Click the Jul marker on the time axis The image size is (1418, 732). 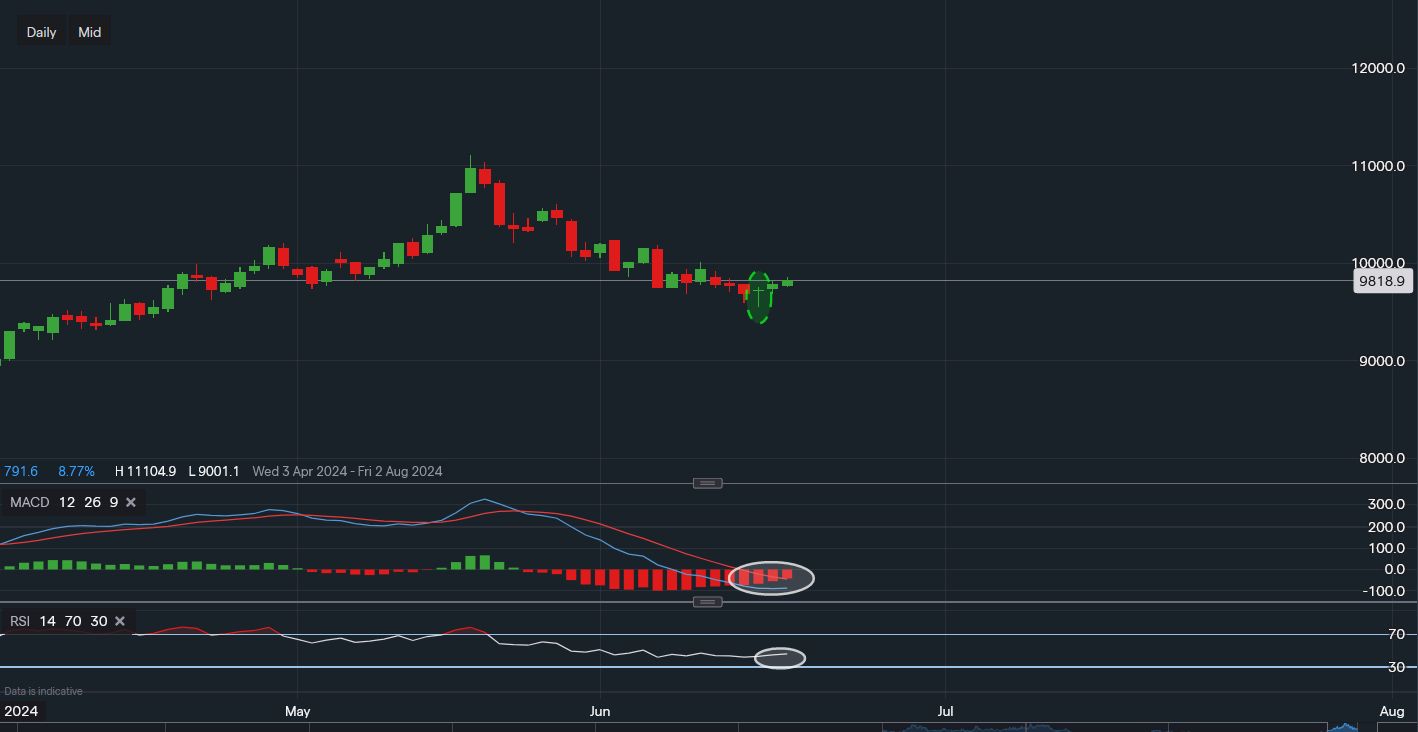click(945, 711)
